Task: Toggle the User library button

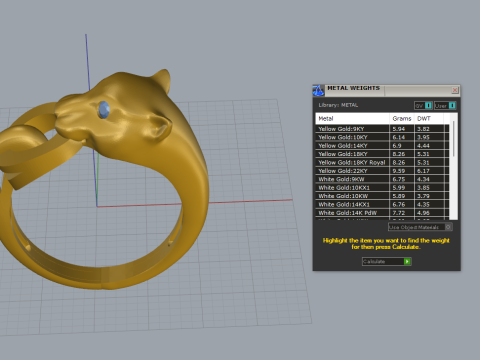Action: (445, 106)
